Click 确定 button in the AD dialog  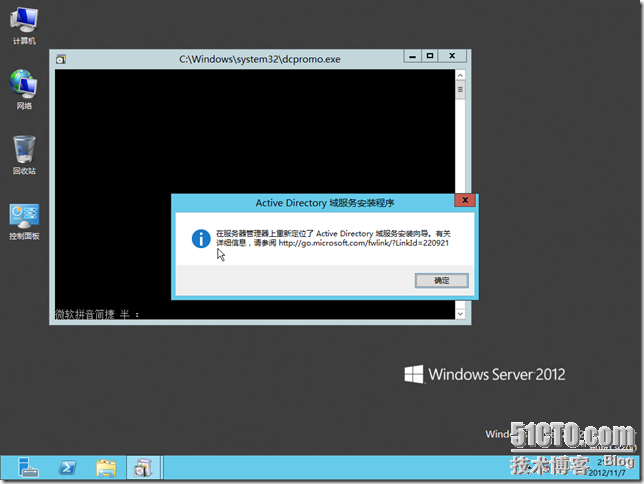pos(442,281)
